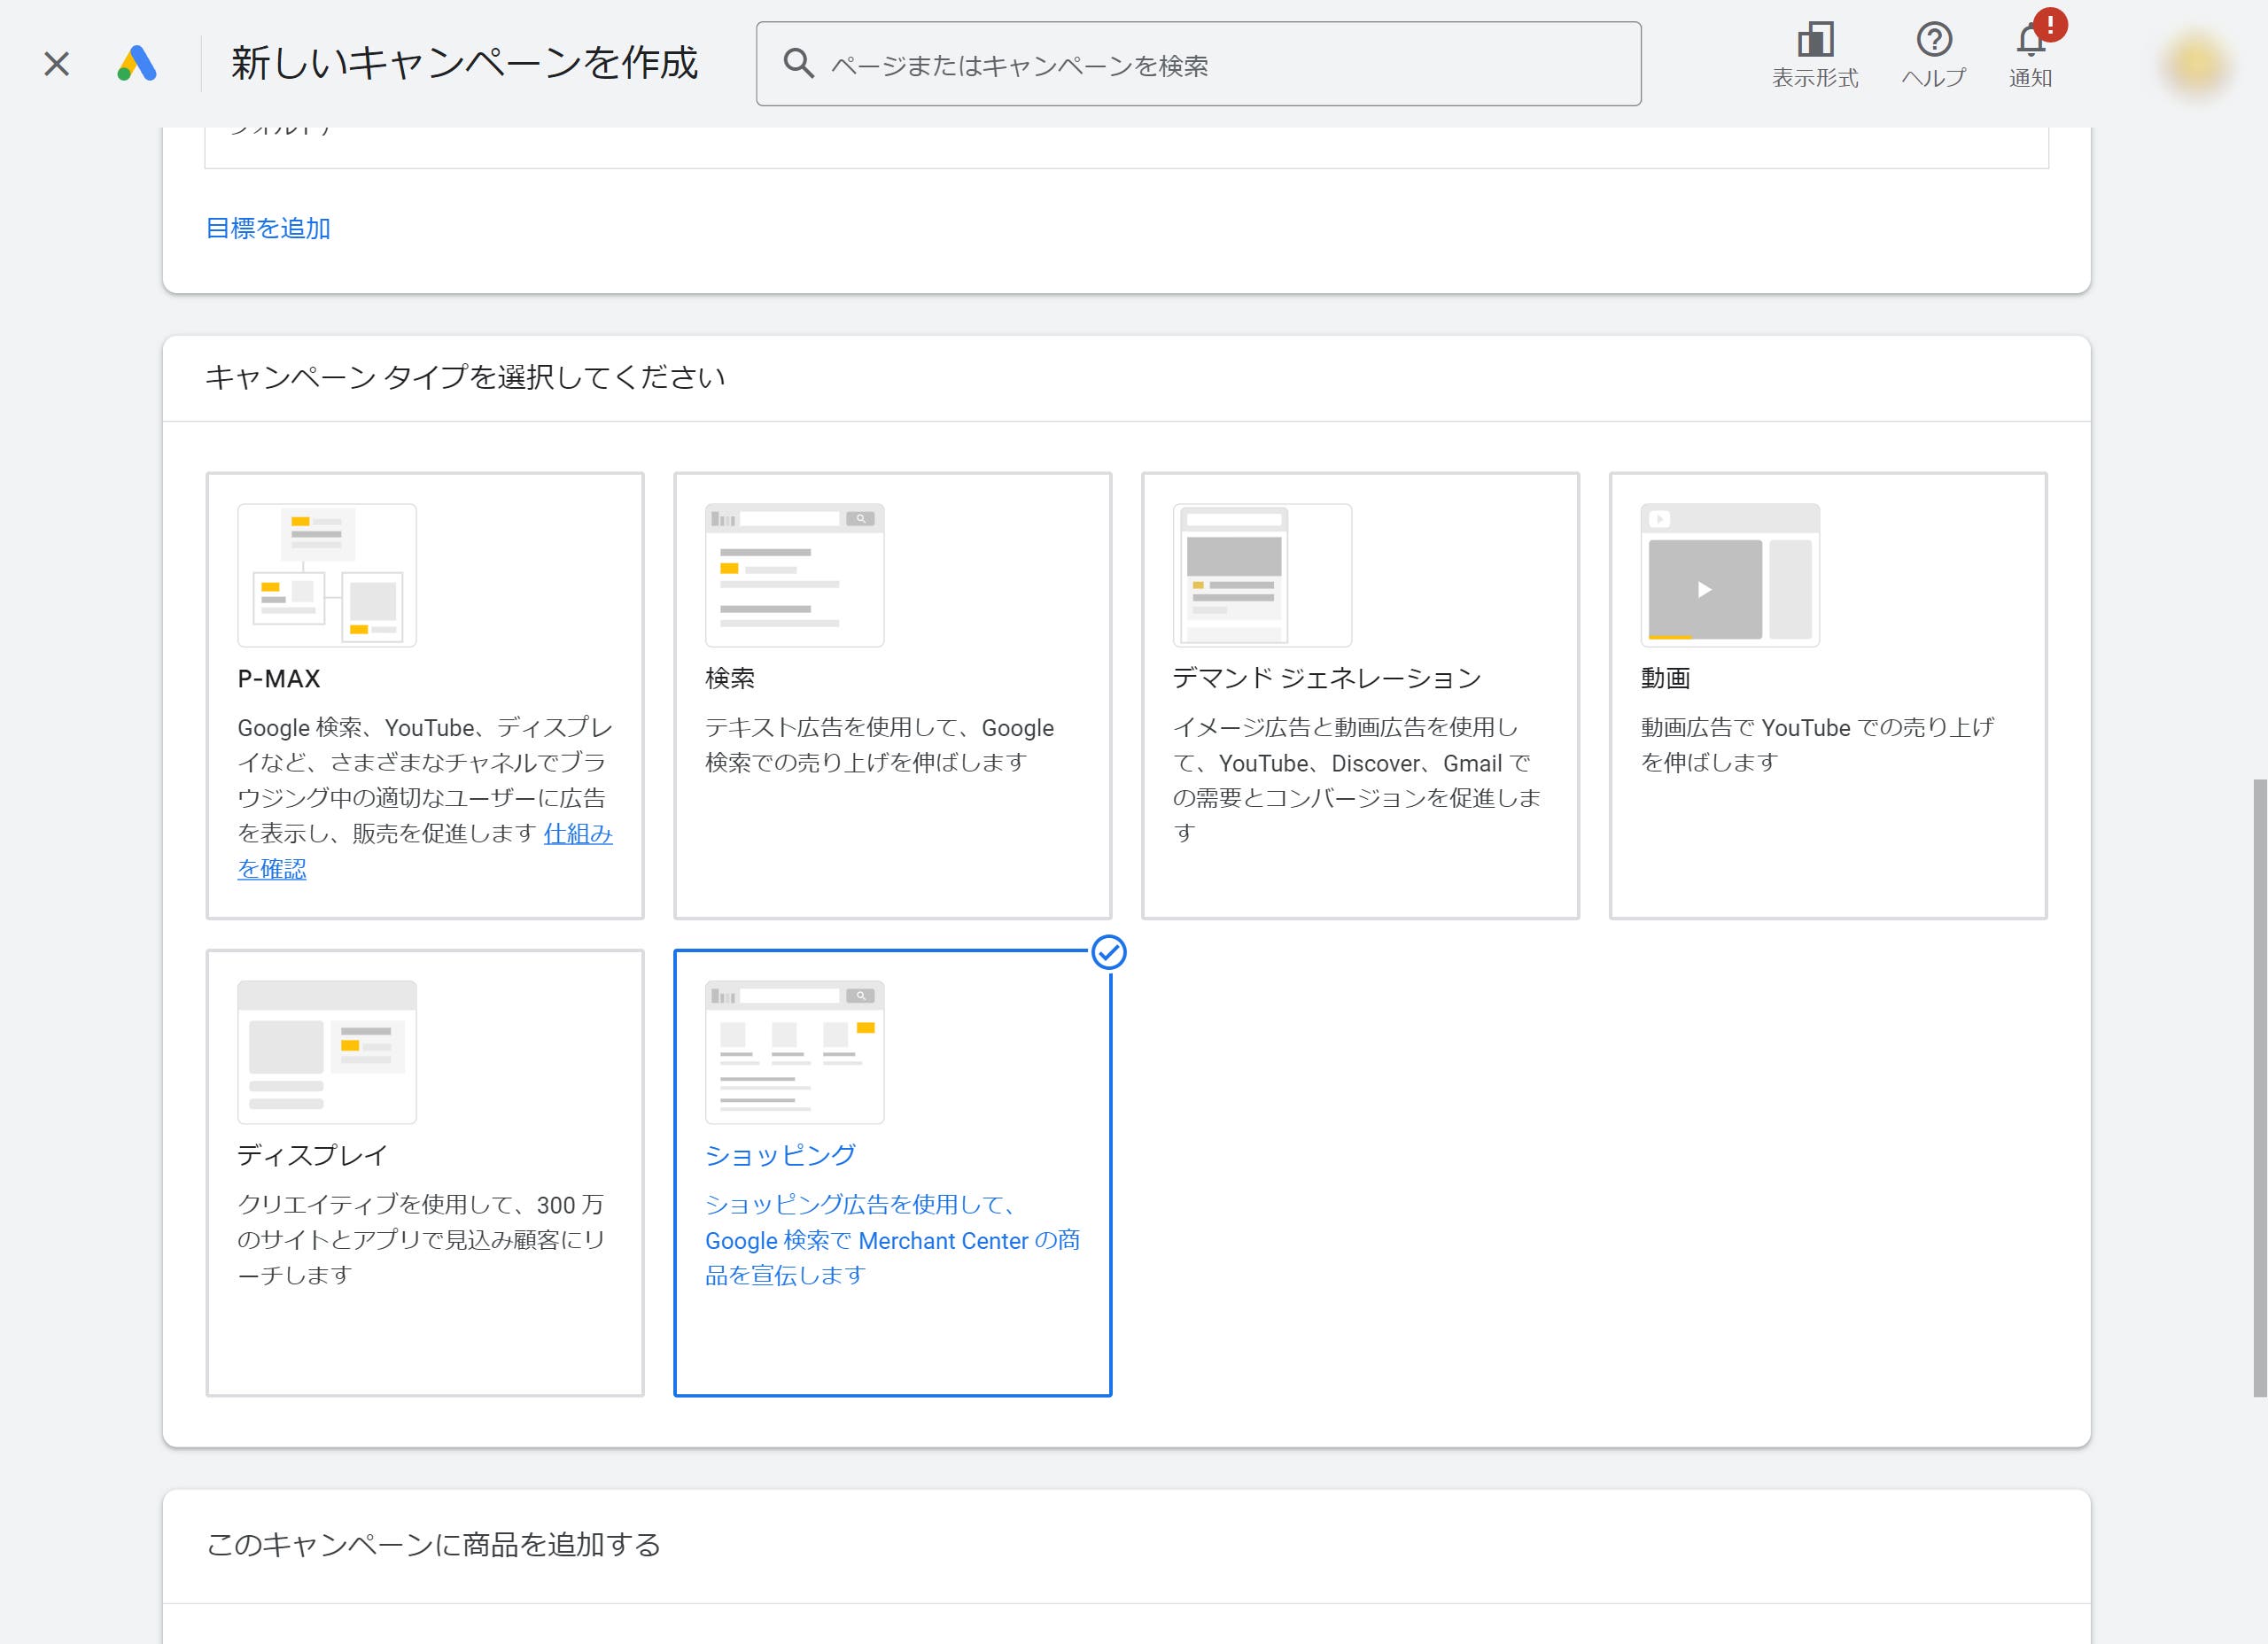Click the selected checkmark on ショッピング card

coord(1109,952)
